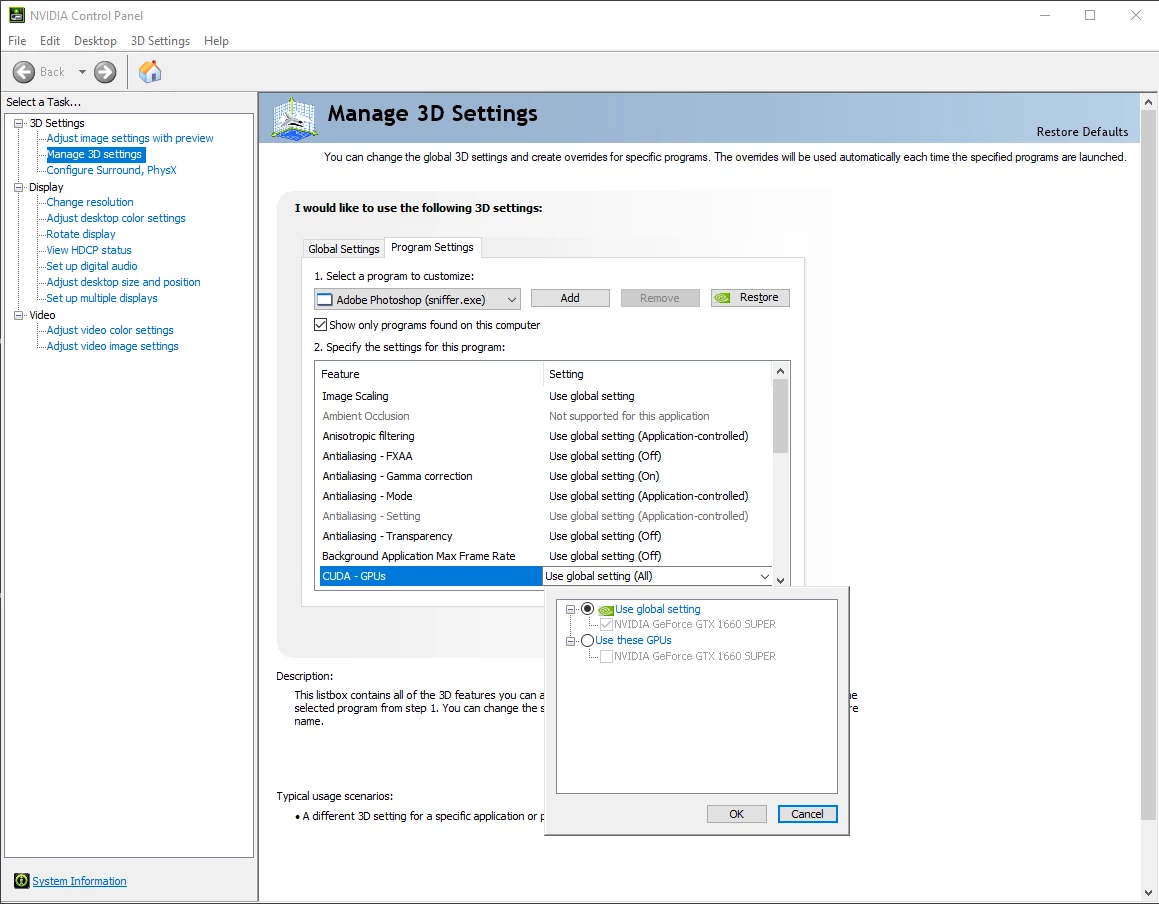Open Adjust image settings with preview
This screenshot has width=1159, height=904.
pyautogui.click(x=130, y=138)
